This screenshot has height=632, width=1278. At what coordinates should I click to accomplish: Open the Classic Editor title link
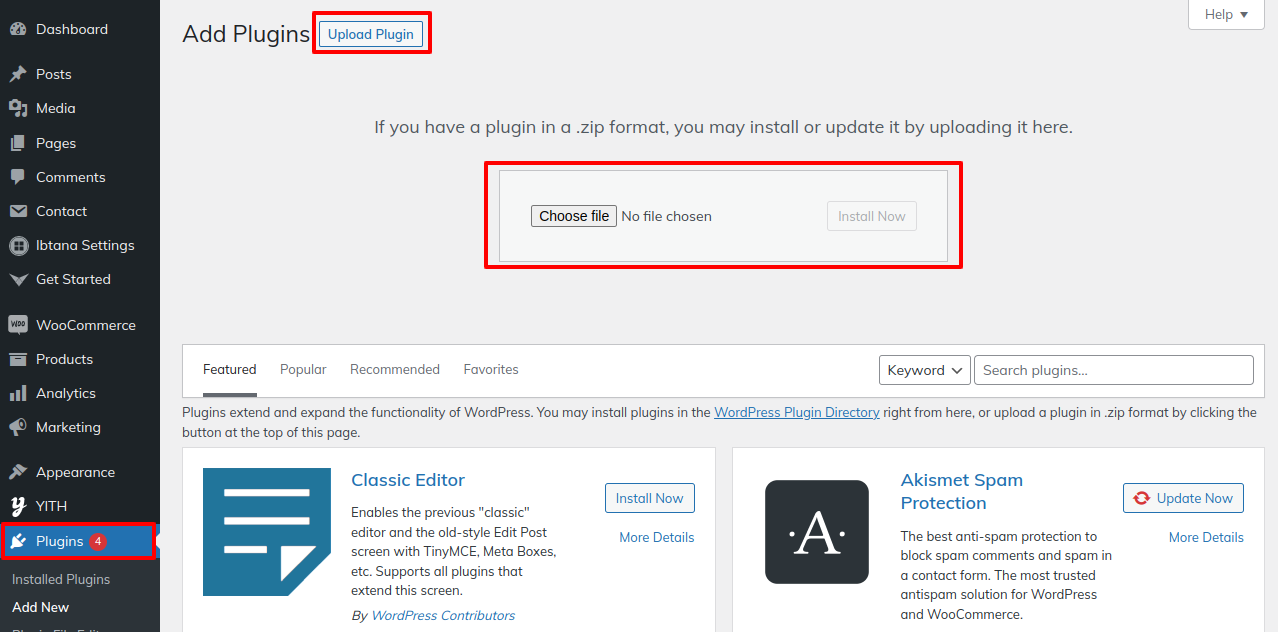[x=408, y=480]
